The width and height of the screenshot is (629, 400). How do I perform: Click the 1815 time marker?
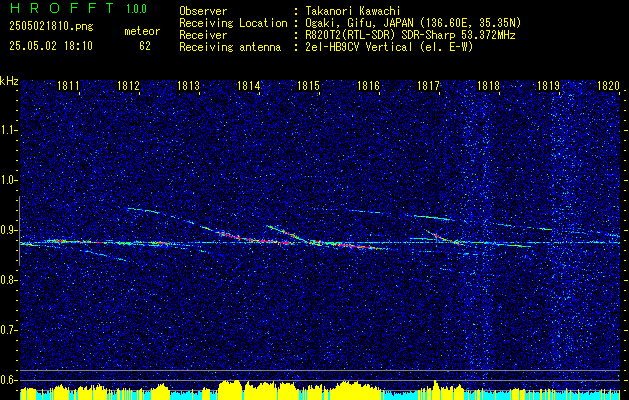click(308, 86)
